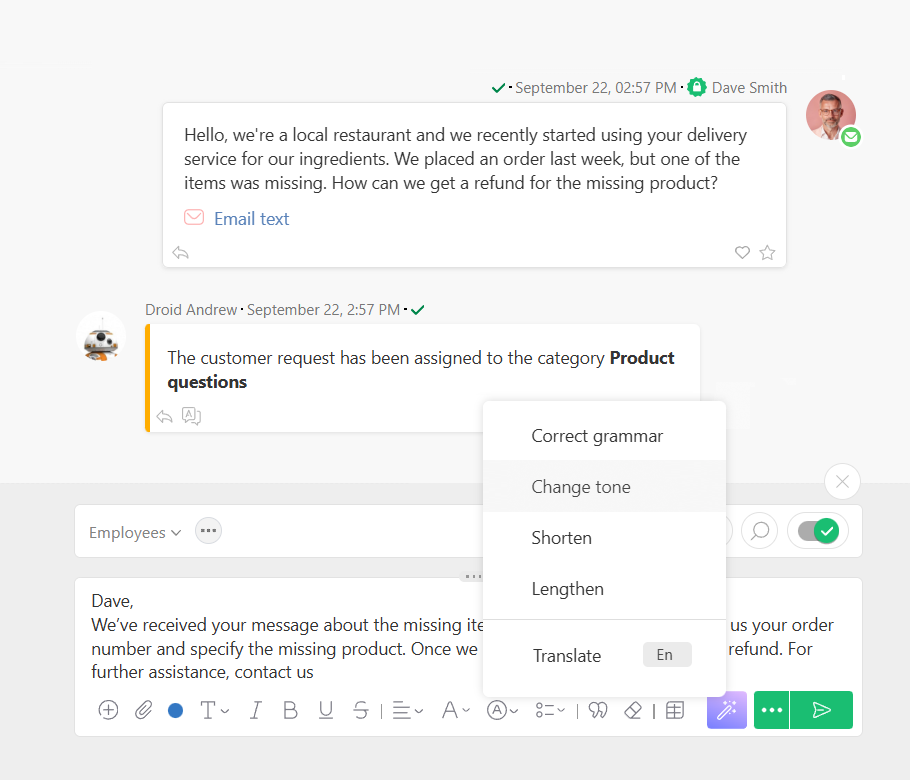Screen dimensions: 910x780
Task: Choose Shorten in the AI menu
Action: tap(562, 538)
